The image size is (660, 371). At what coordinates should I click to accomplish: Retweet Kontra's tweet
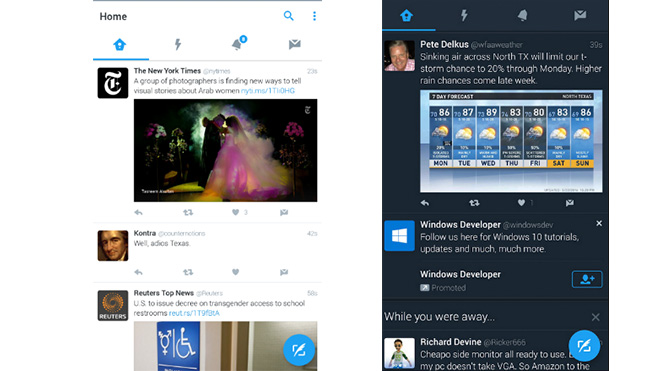[x=188, y=272]
